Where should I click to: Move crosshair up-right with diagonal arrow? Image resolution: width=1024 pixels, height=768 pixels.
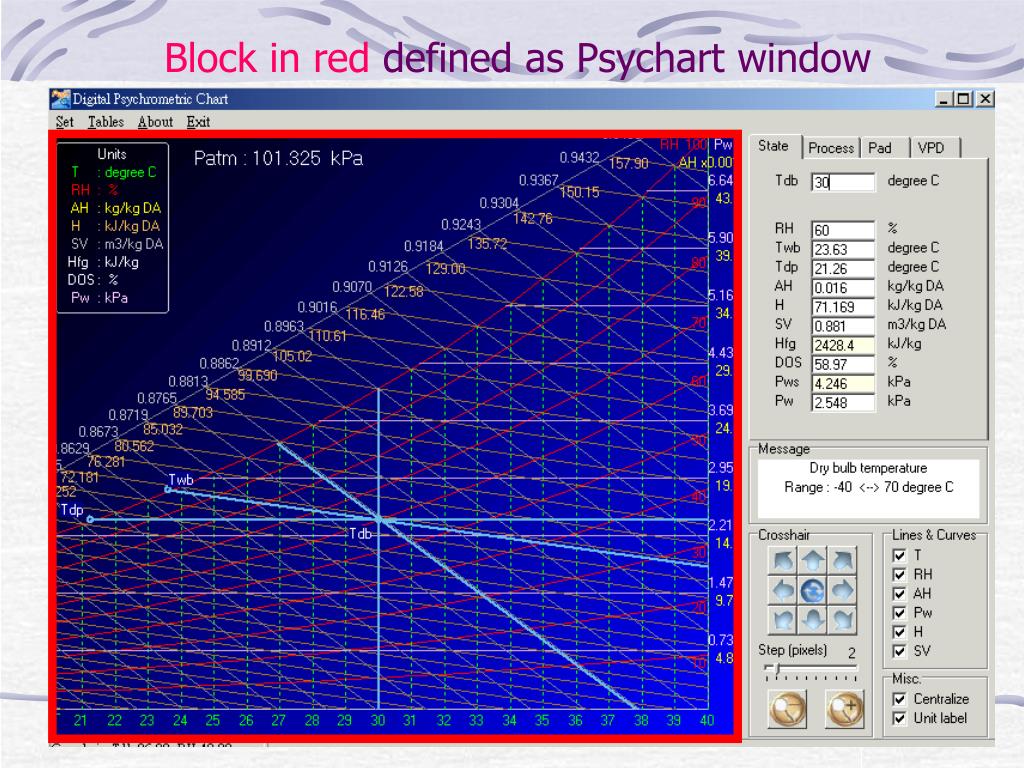pos(843,560)
